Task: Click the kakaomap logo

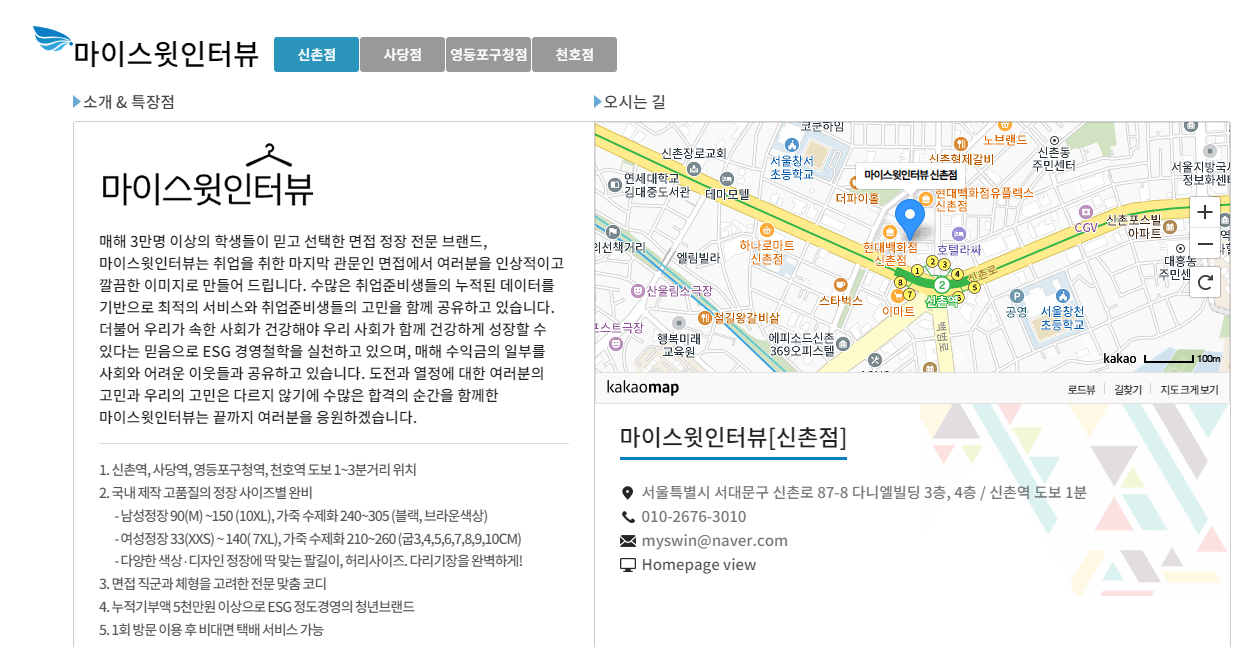Action: [643, 387]
